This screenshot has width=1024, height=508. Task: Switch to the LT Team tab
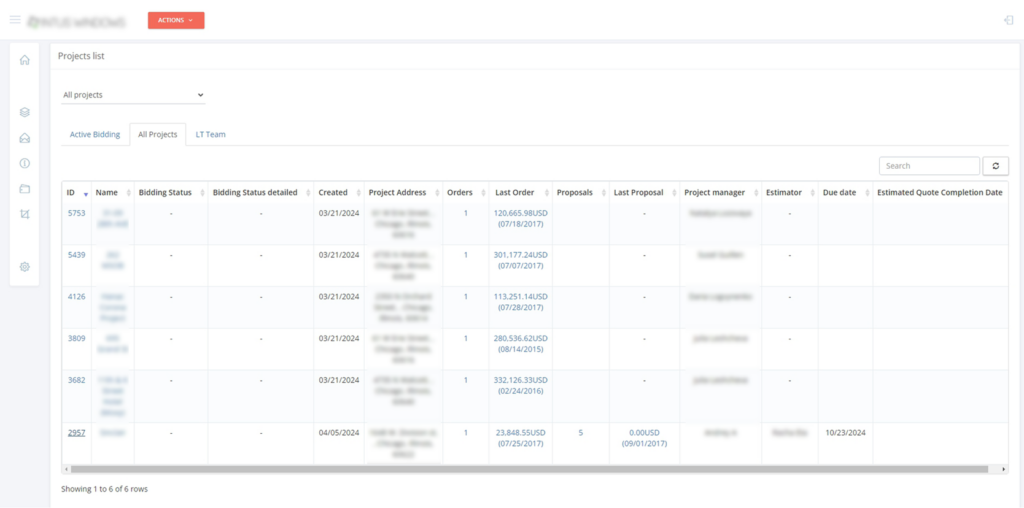[x=210, y=134]
